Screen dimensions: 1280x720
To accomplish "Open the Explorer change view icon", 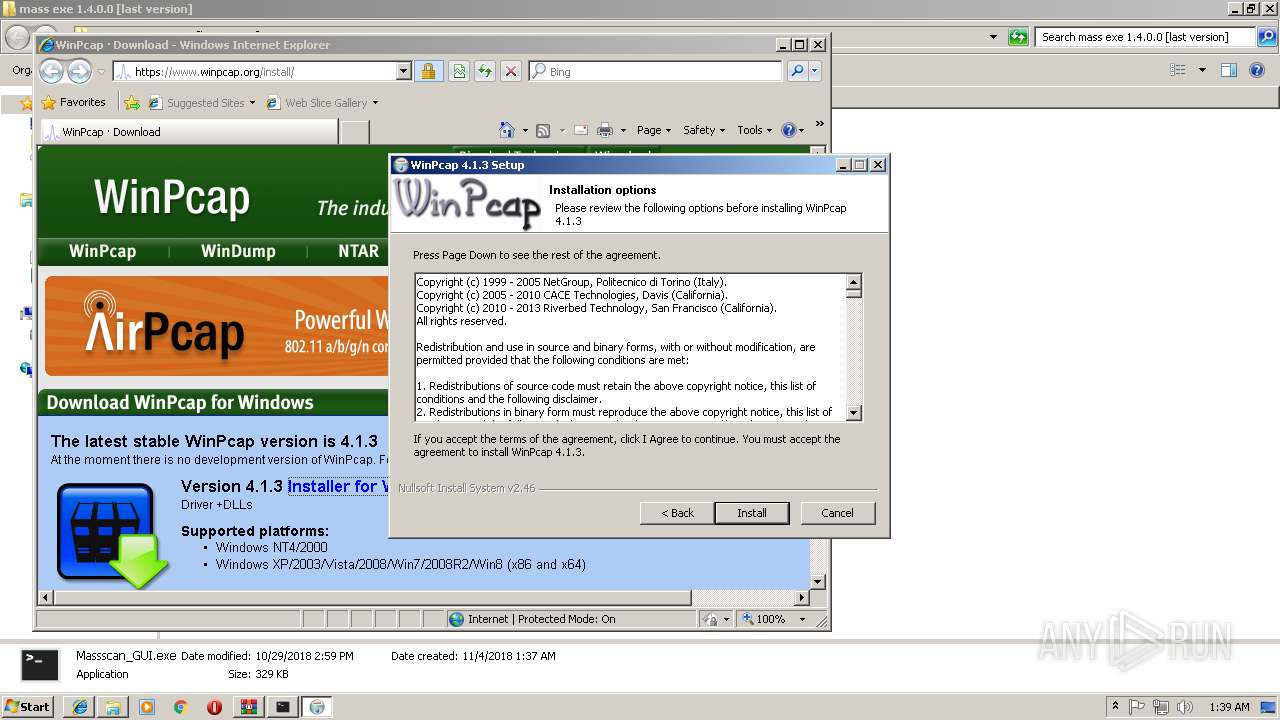I will (x=1178, y=70).
